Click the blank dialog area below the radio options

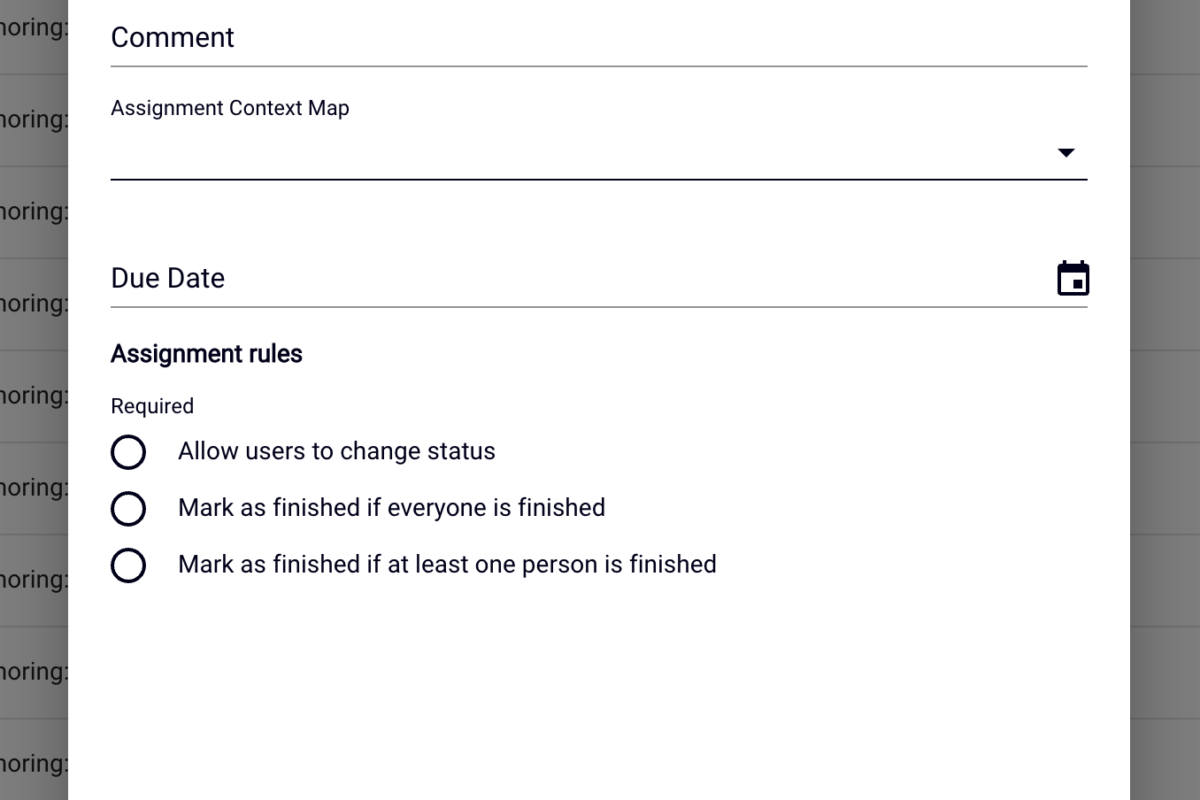click(x=599, y=690)
